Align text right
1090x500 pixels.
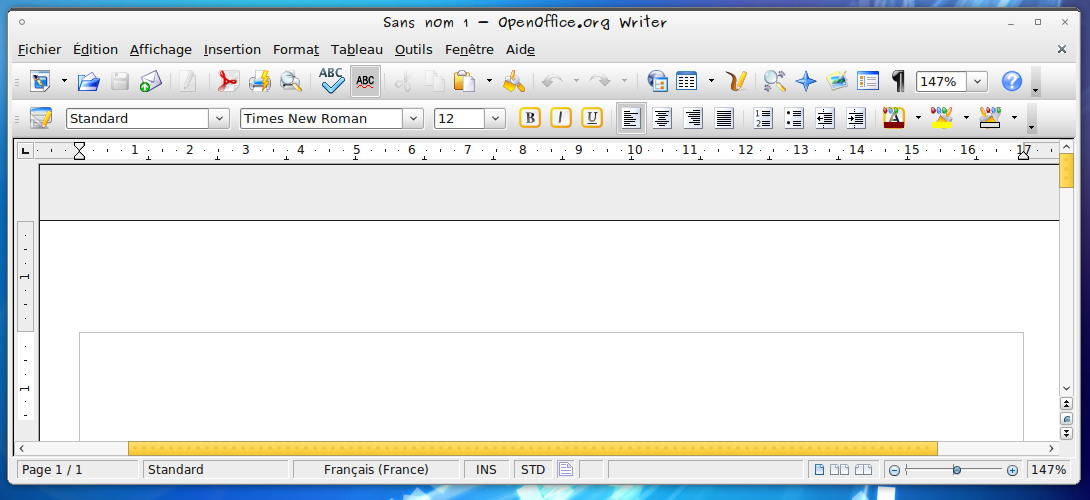(693, 118)
